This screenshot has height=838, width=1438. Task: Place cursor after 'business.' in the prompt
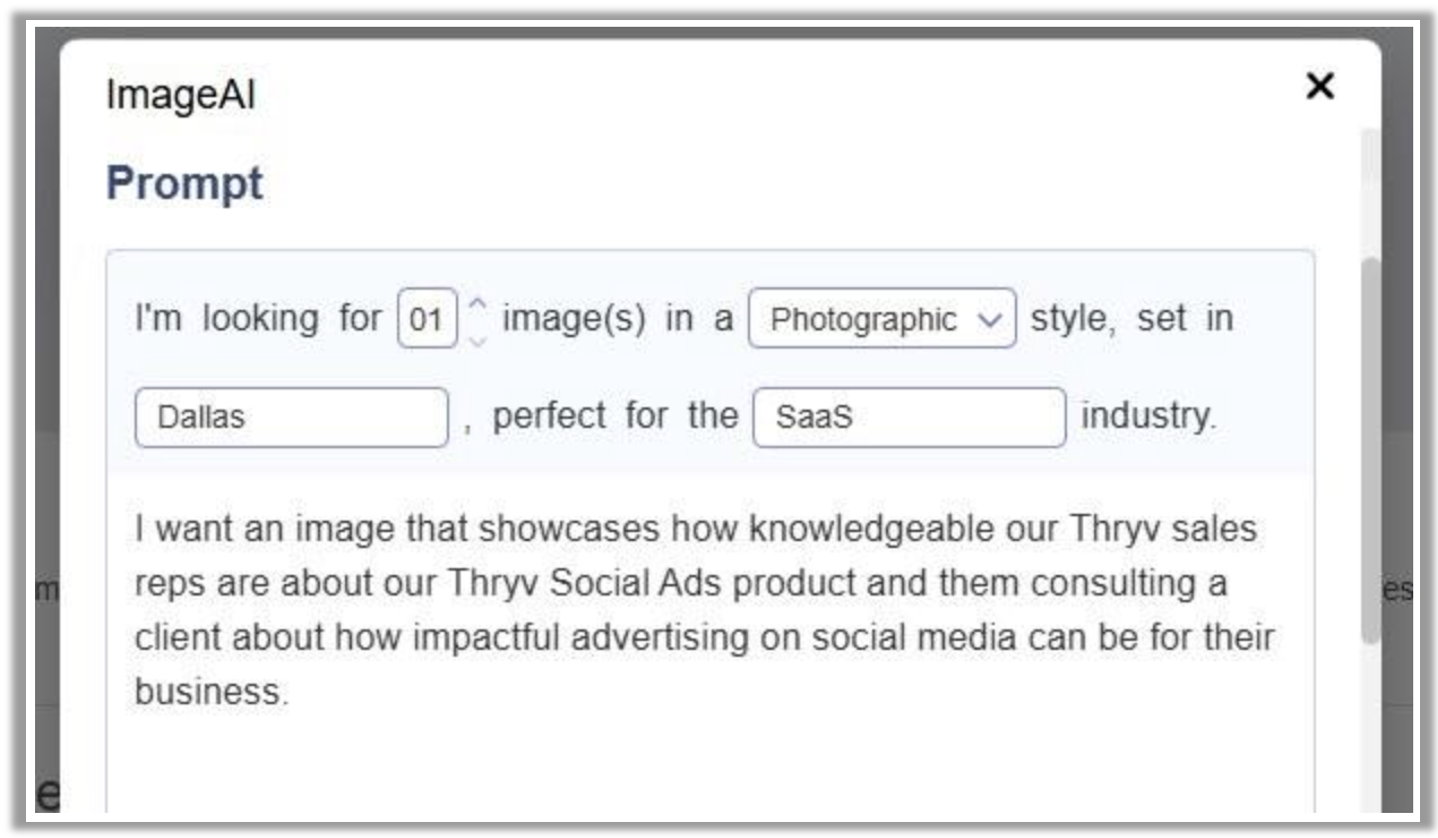pos(291,692)
